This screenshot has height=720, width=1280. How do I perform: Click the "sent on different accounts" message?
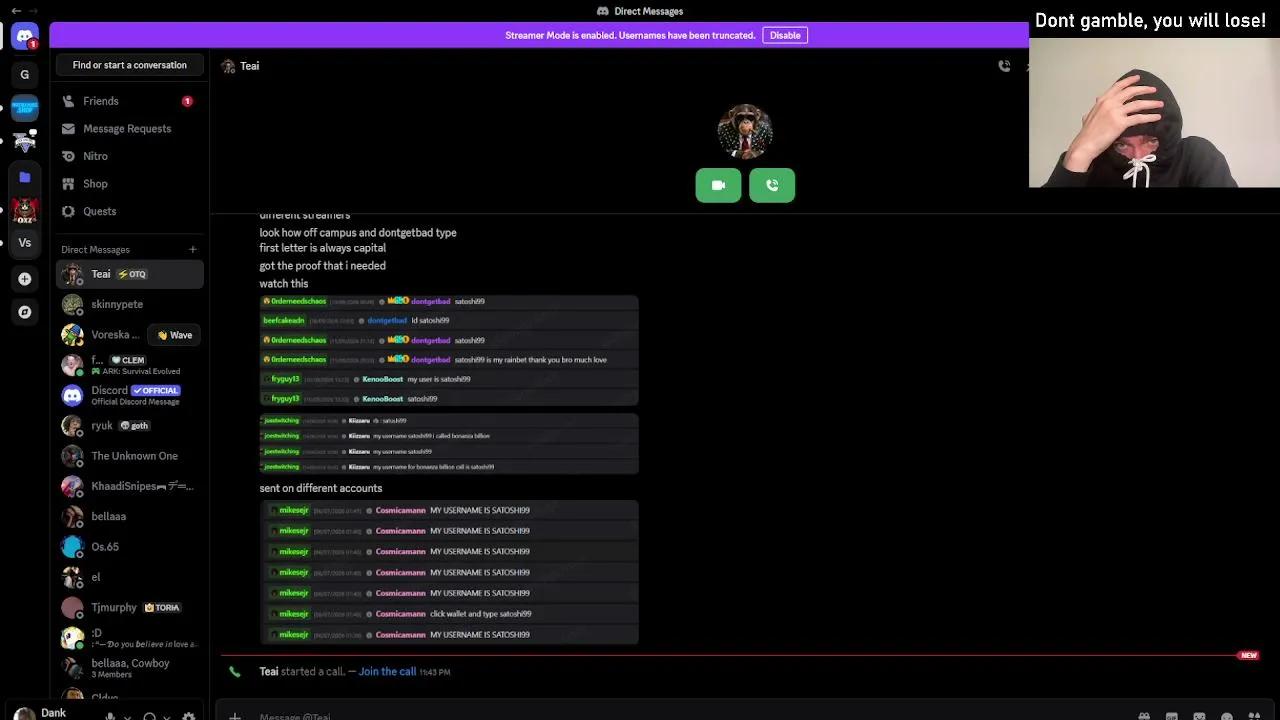click(x=321, y=488)
